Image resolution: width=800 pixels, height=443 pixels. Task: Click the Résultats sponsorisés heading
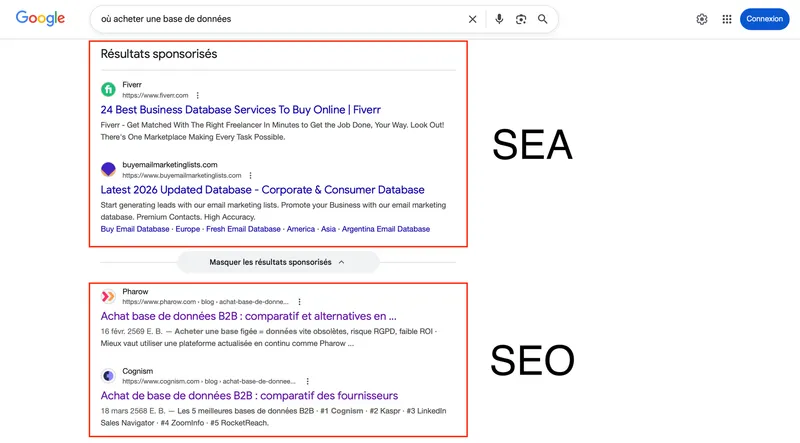coord(159,54)
